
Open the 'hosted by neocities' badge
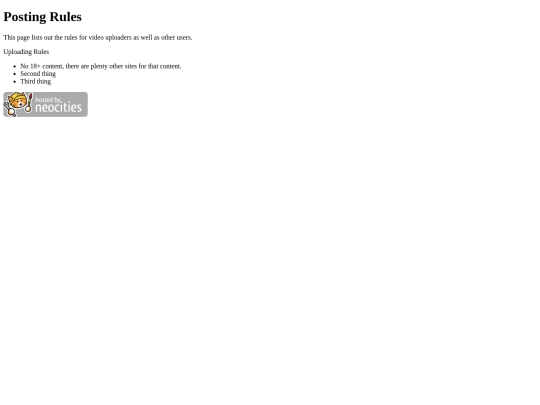point(45,104)
